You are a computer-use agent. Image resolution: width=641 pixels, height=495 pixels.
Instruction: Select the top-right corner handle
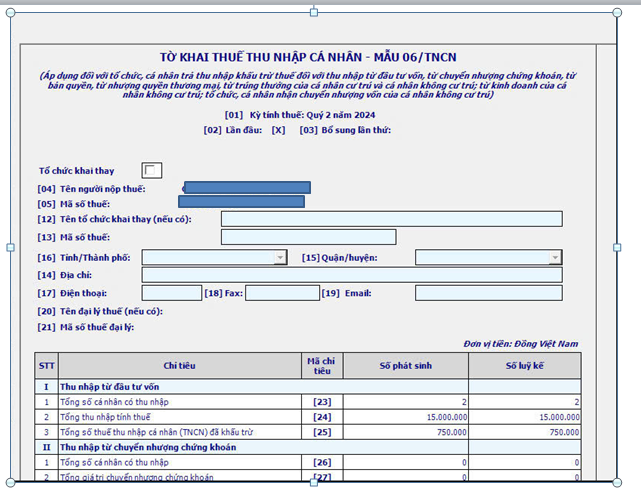click(x=615, y=12)
